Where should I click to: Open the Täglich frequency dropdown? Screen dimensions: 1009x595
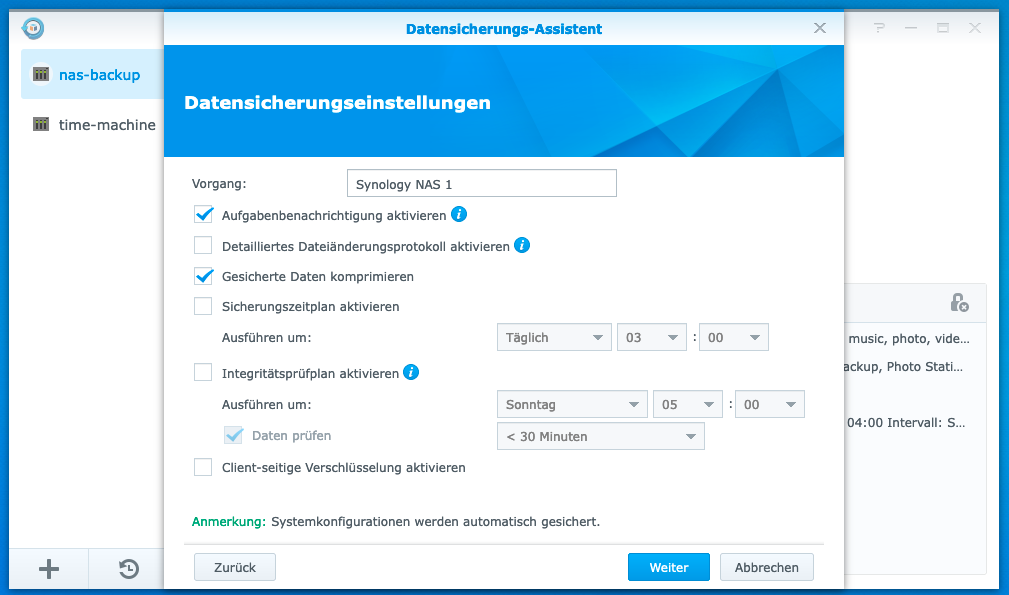(553, 338)
